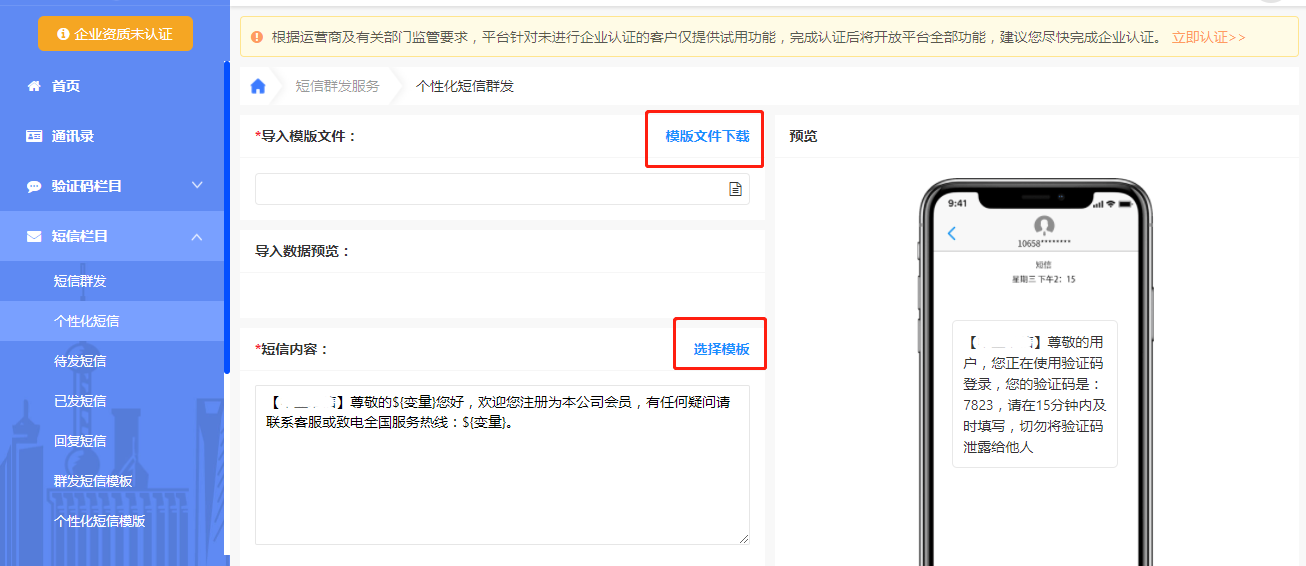This screenshot has height=566, width=1306.
Task: Click the home icon in breadcrumb
Action: [258, 86]
